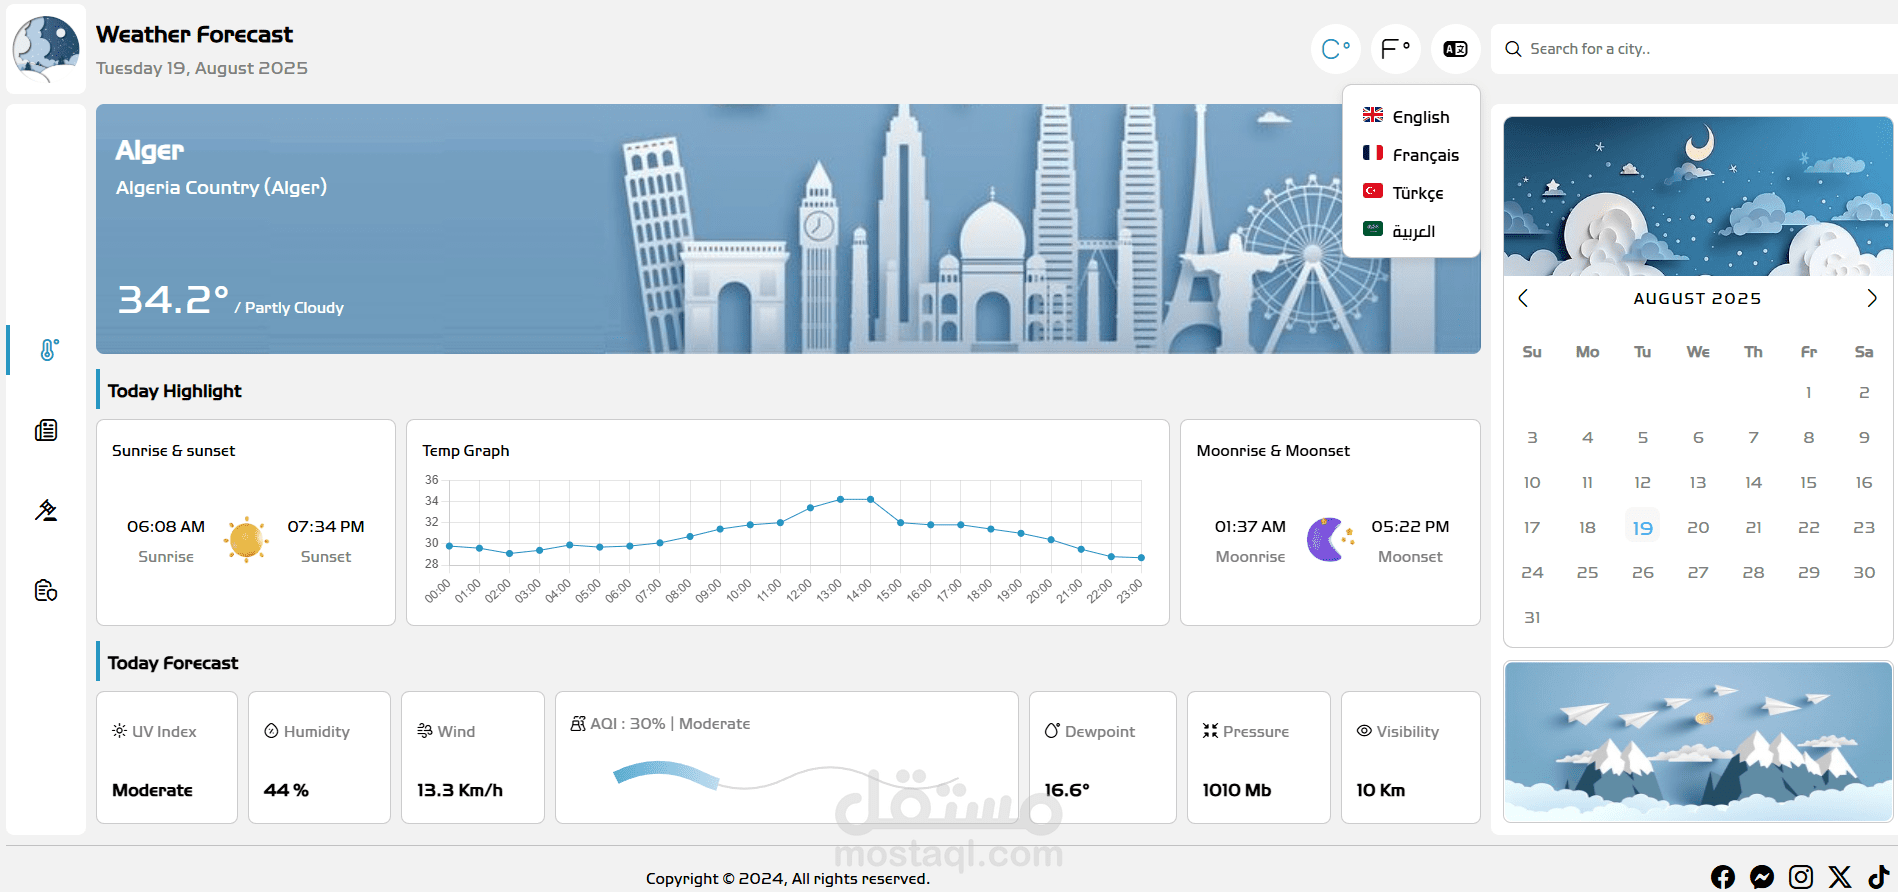Click the third sidebar icon with the pen

(46, 511)
